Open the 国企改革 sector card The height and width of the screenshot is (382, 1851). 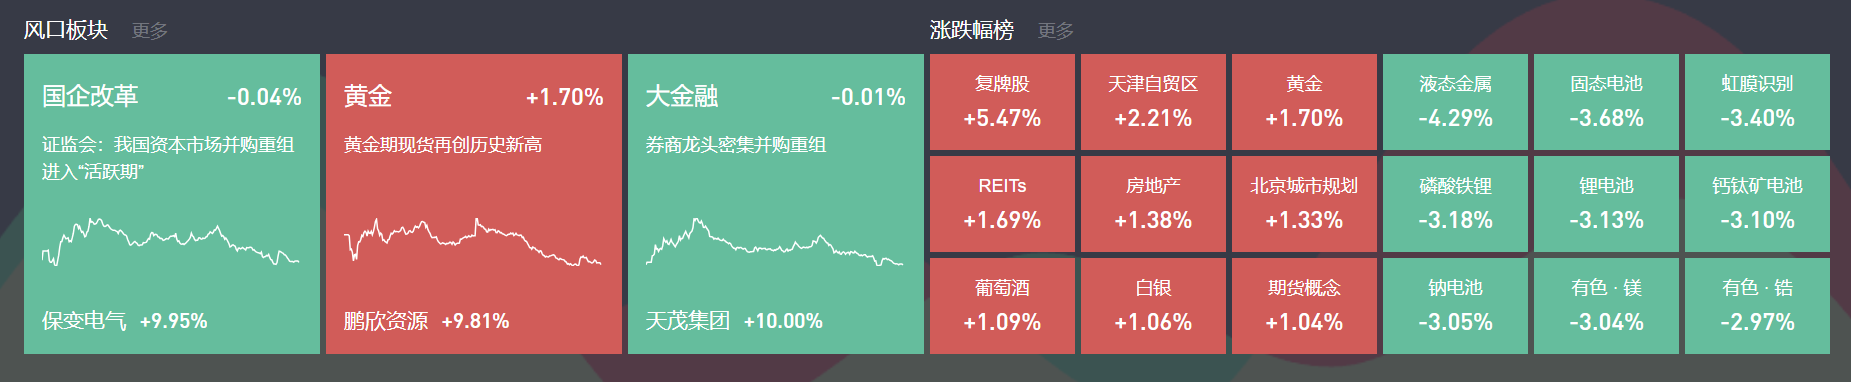coord(172,204)
